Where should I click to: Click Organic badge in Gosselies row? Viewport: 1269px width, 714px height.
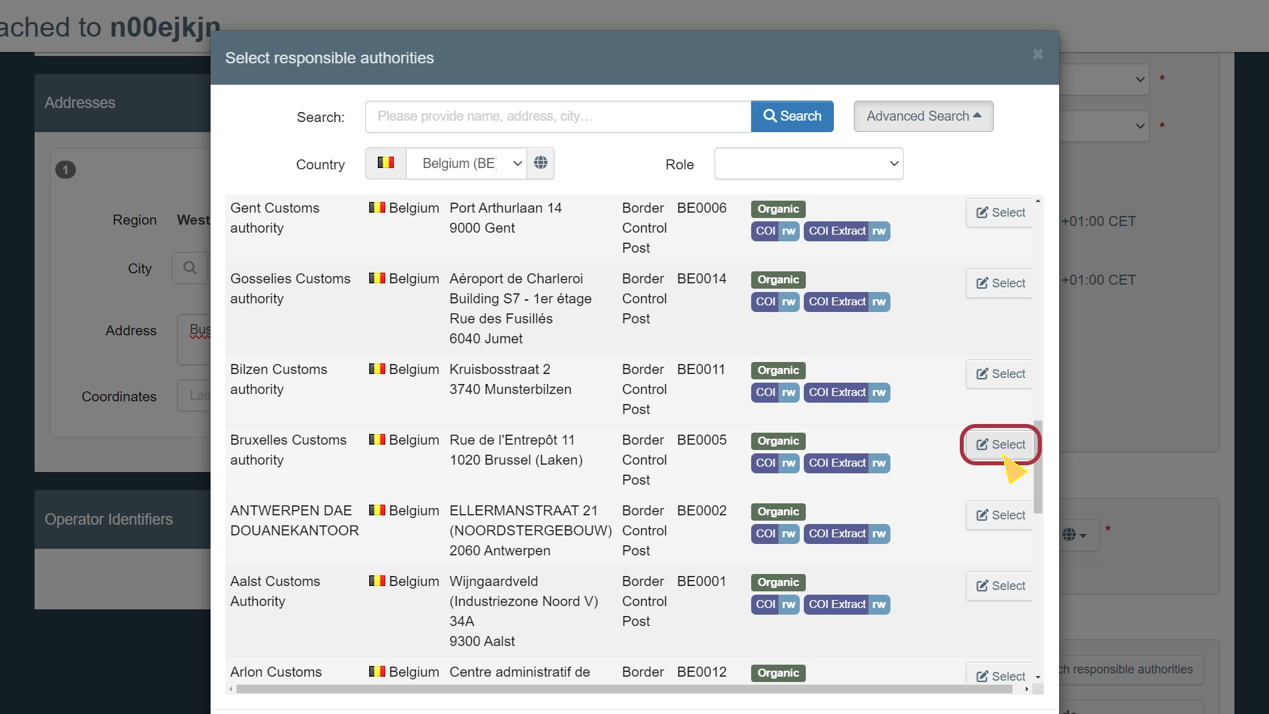coord(778,280)
